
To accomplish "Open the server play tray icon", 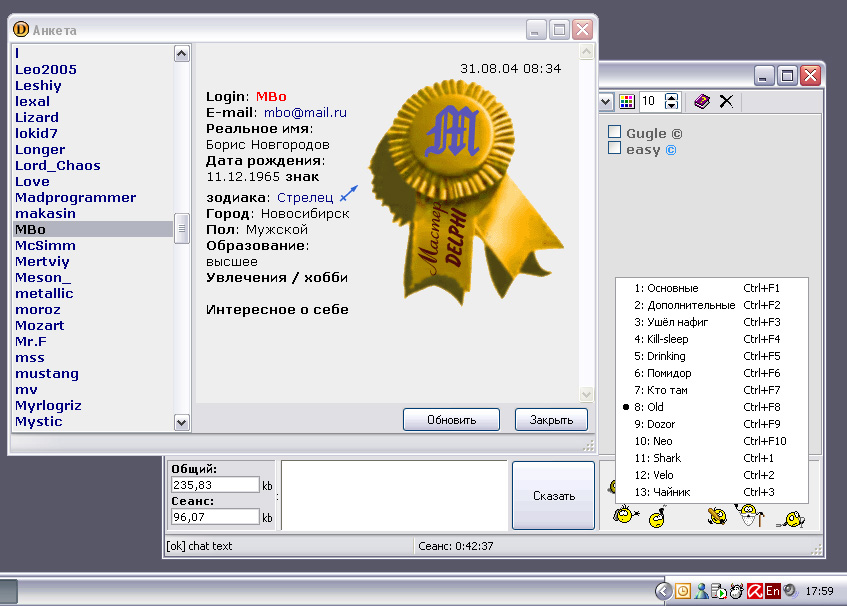I will (718, 591).
